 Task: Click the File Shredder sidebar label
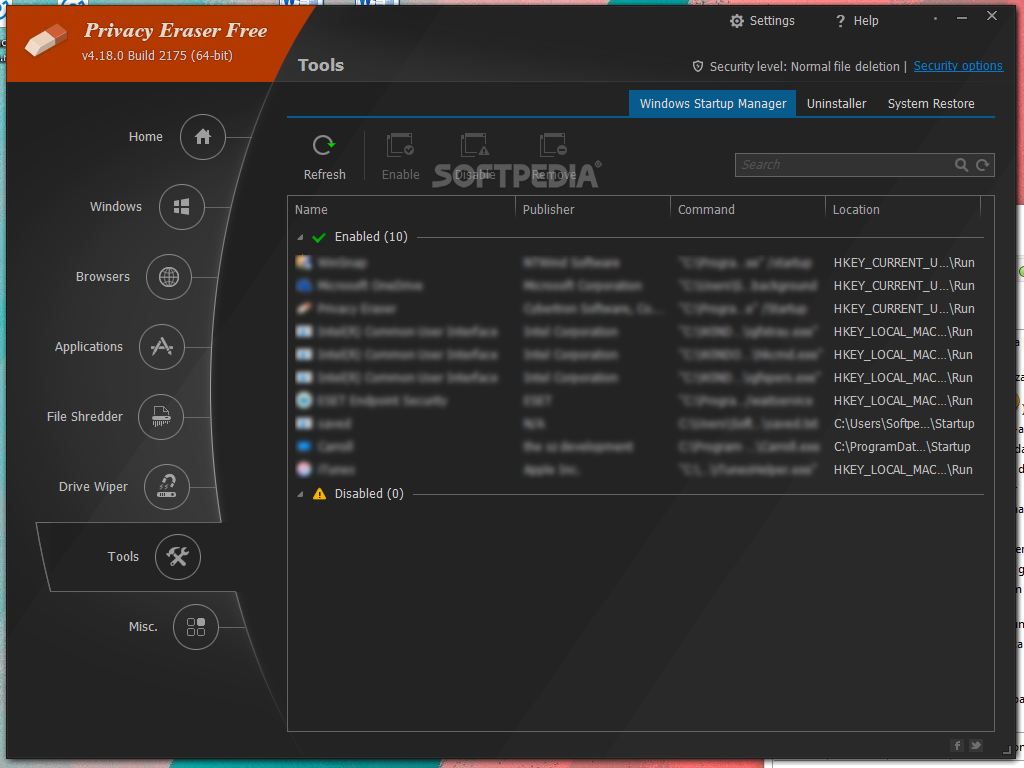pyautogui.click(x=85, y=417)
